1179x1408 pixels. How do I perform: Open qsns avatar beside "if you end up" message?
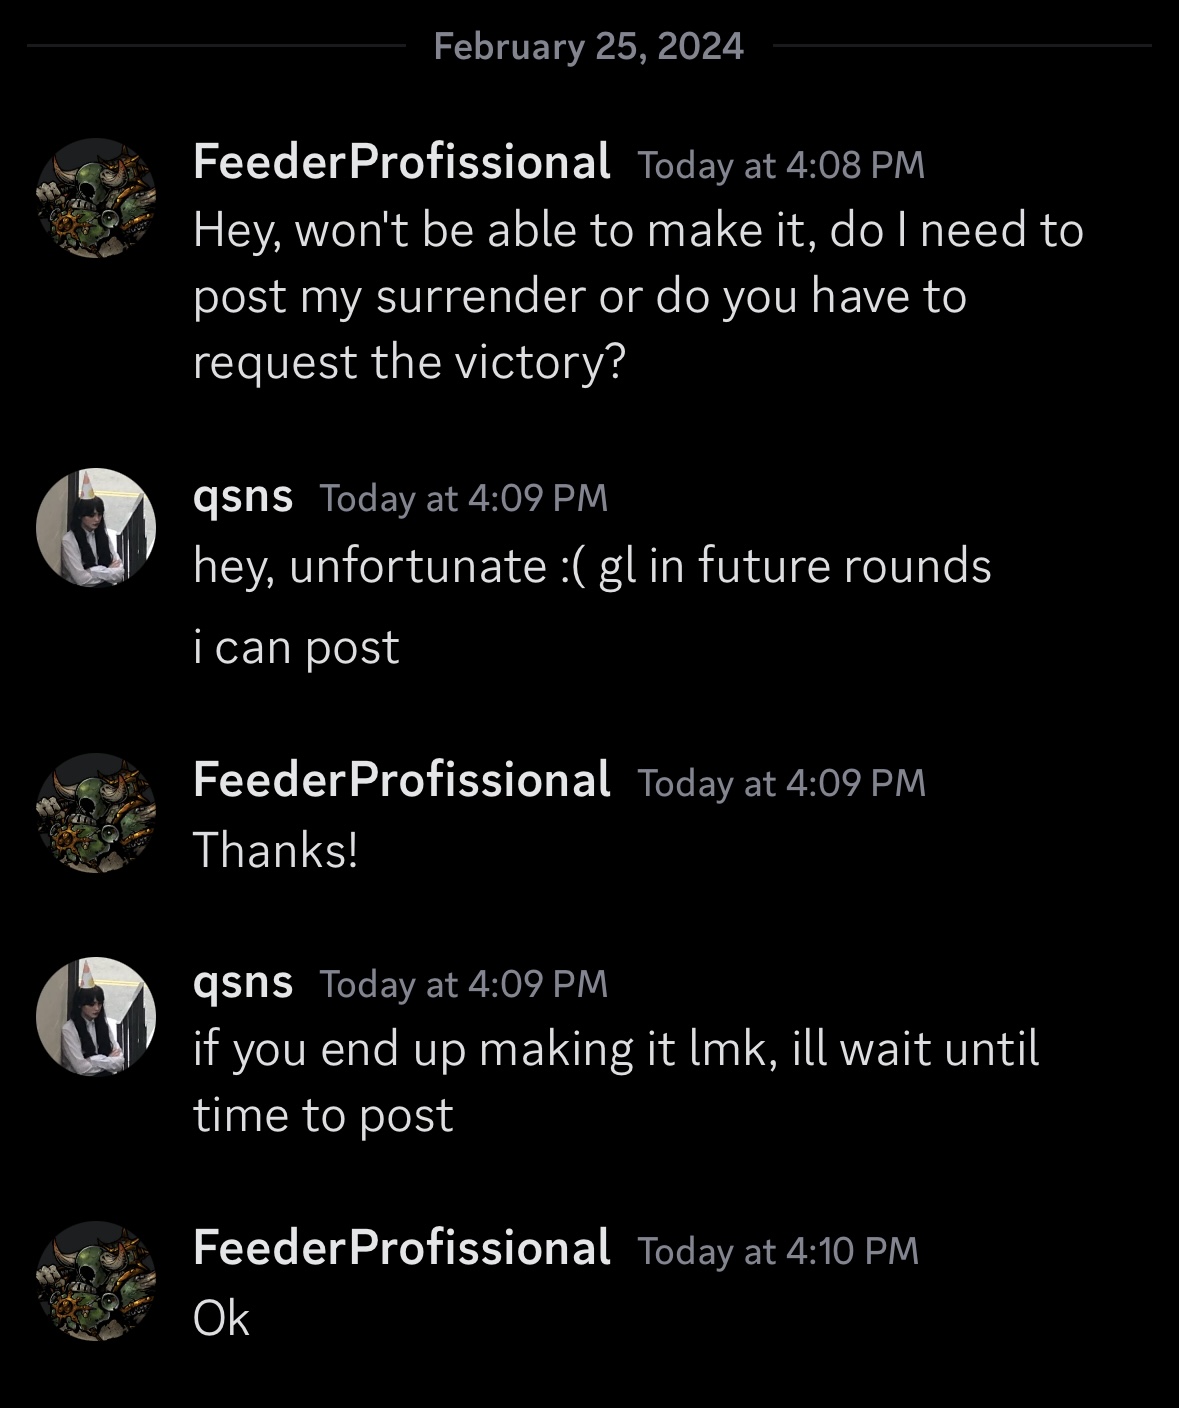pyautogui.click(x=96, y=1016)
